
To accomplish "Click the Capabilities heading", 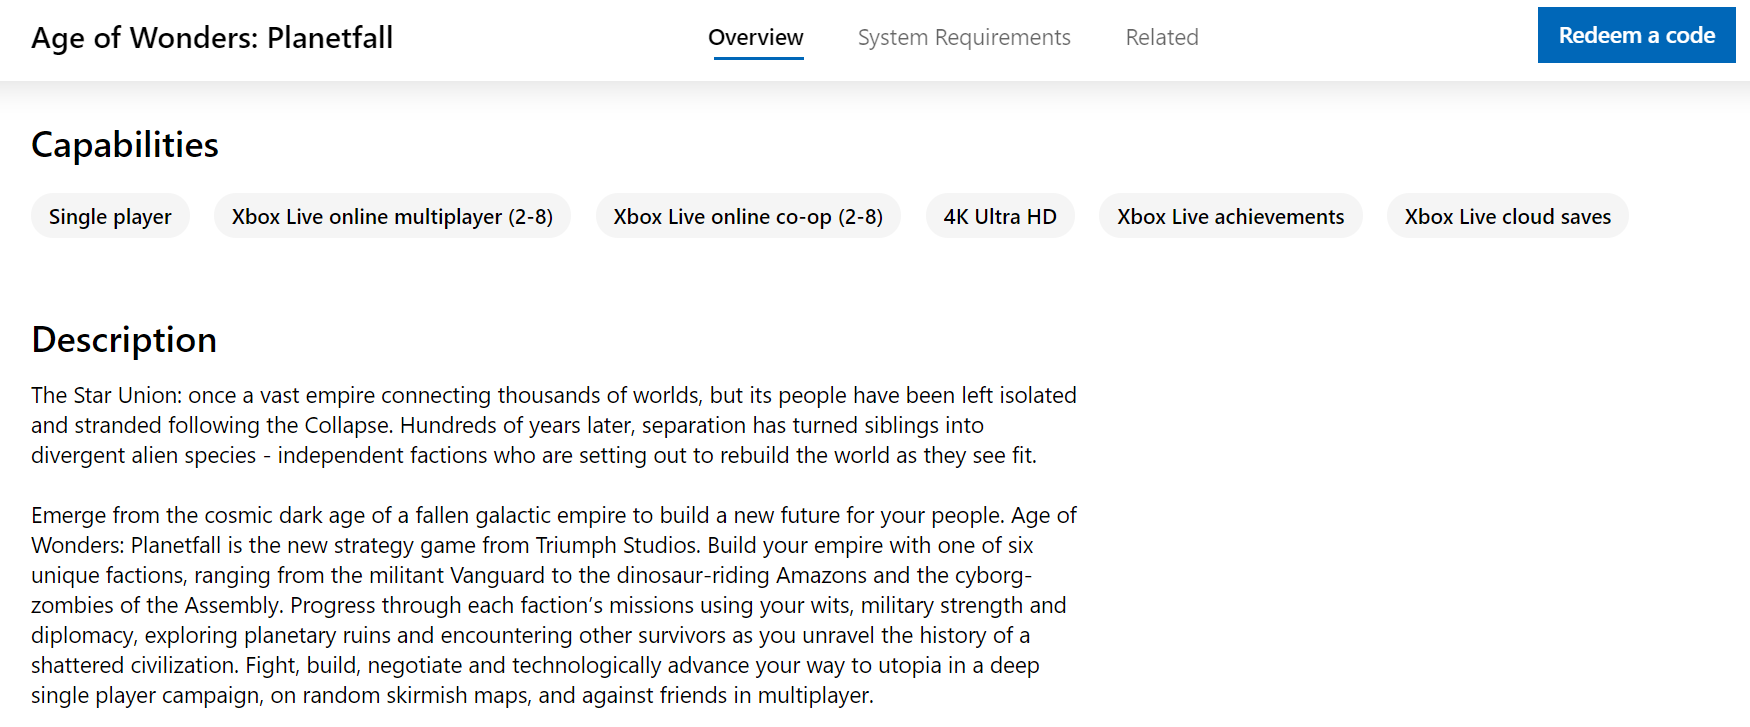I will click(x=125, y=145).
